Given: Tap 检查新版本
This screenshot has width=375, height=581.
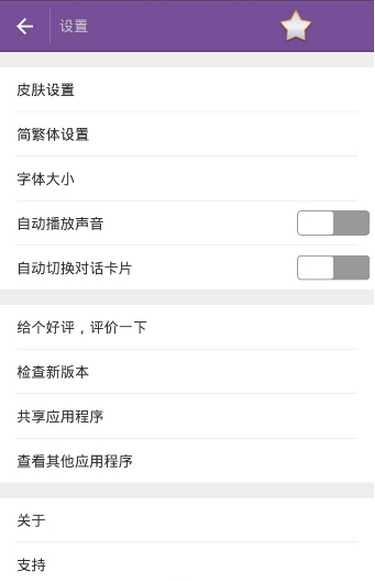Looking at the screenshot, I should [187, 372].
